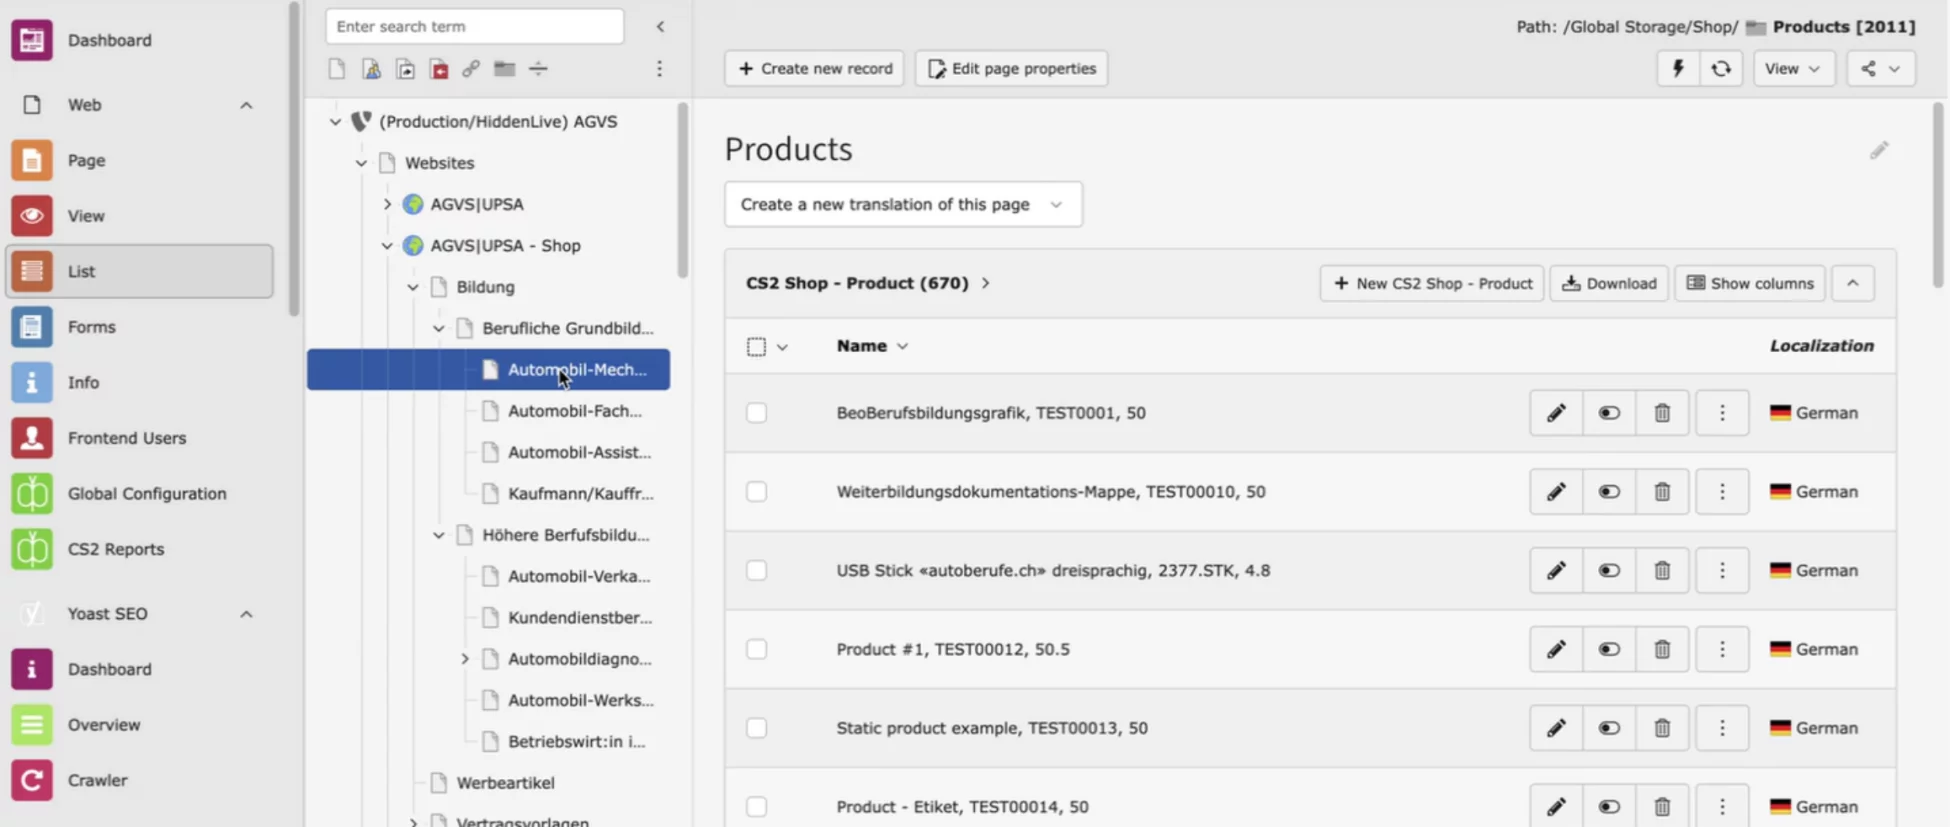The height and width of the screenshot is (827, 1950).
Task: Click the pencil icon next to Products title
Action: tap(1879, 150)
